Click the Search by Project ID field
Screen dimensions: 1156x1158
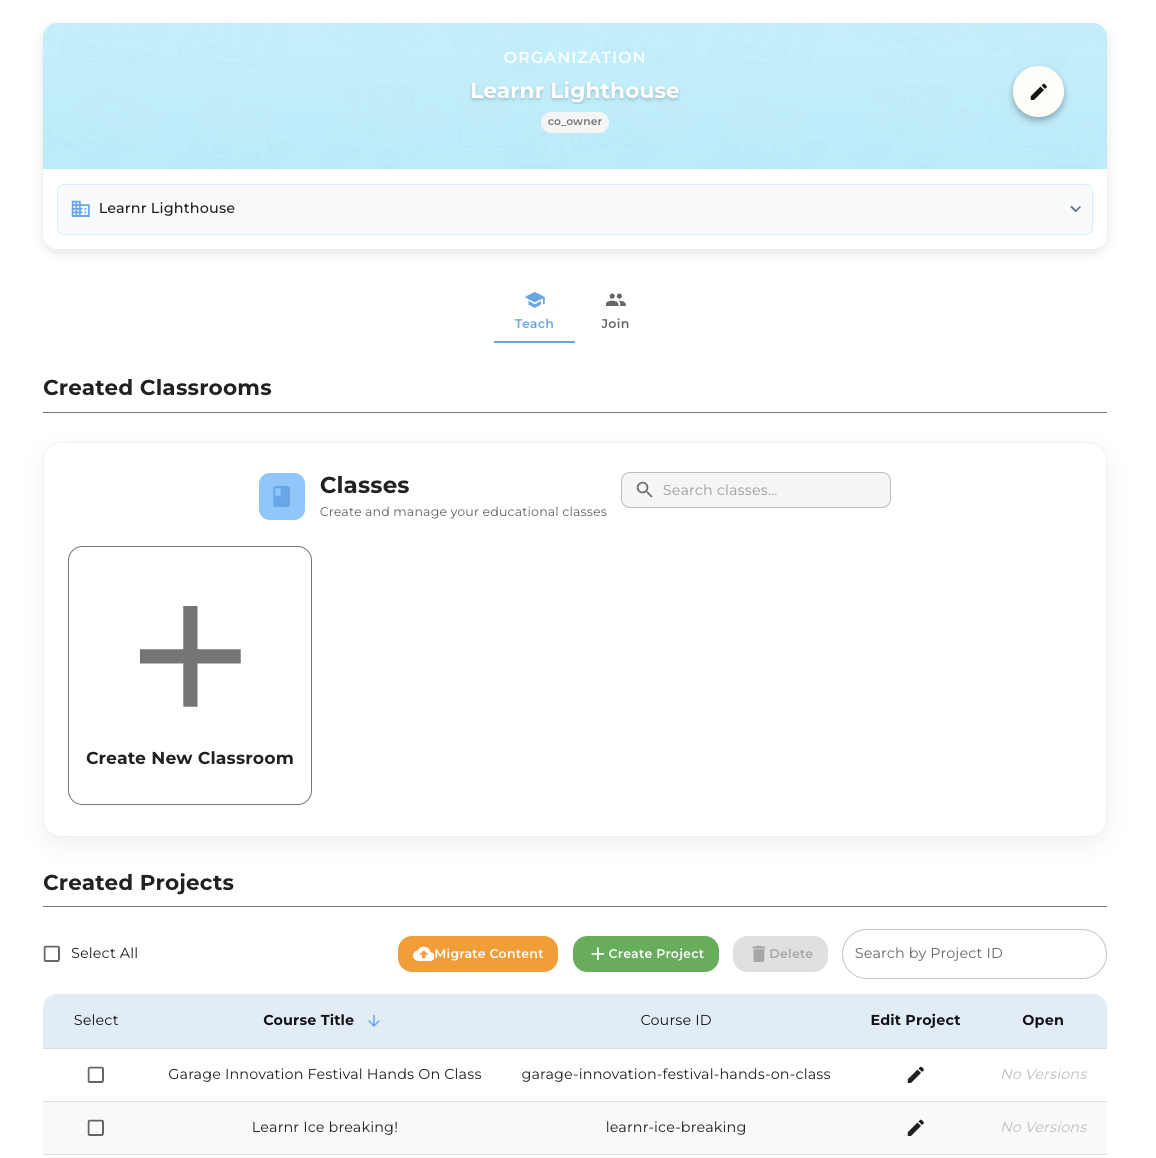pyautogui.click(x=973, y=953)
